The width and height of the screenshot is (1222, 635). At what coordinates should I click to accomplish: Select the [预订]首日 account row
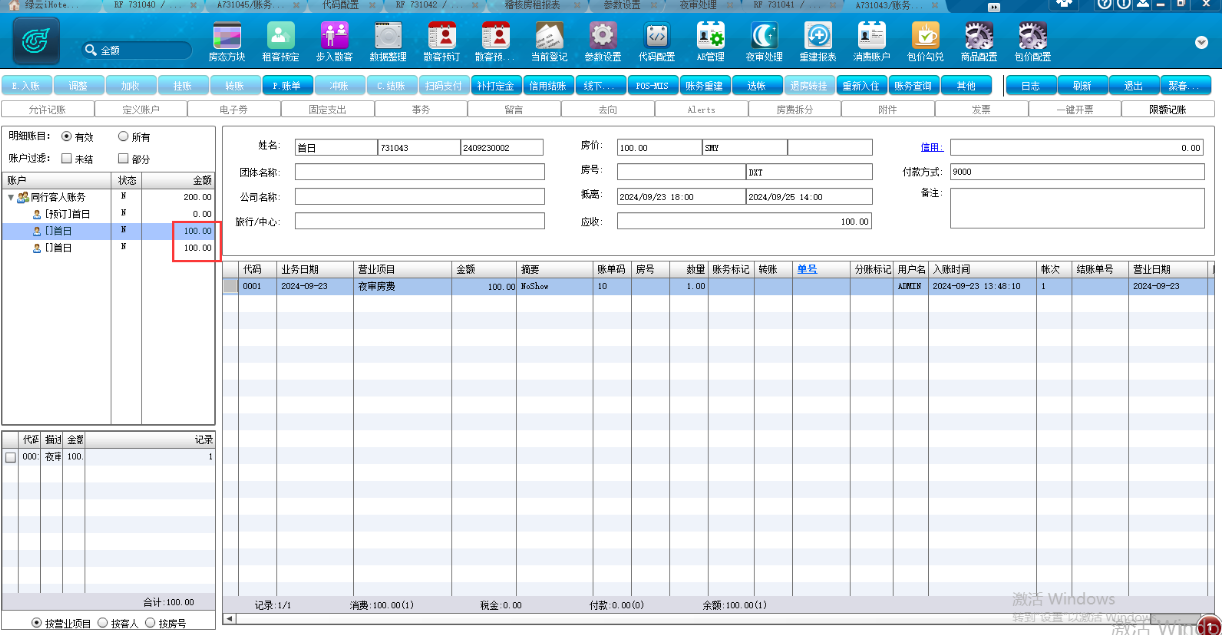click(108, 214)
